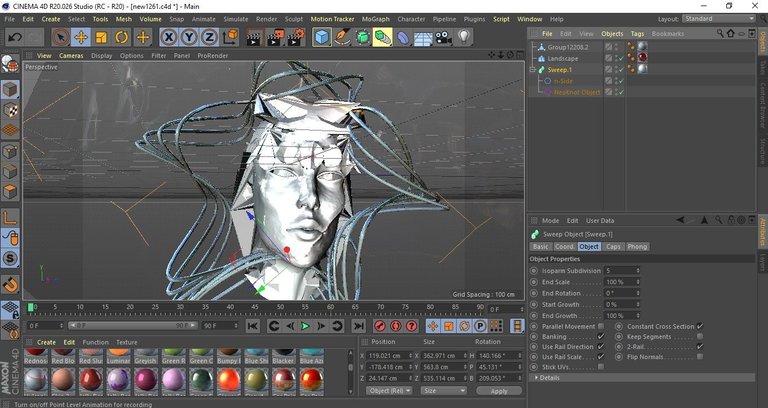Activate the Rotate tool
The image size is (768, 408).
tap(121, 37)
